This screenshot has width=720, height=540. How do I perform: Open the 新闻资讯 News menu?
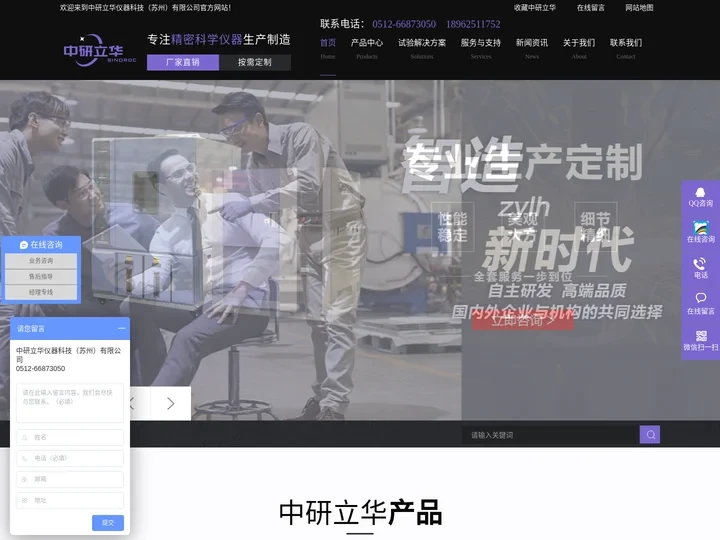coord(532,48)
